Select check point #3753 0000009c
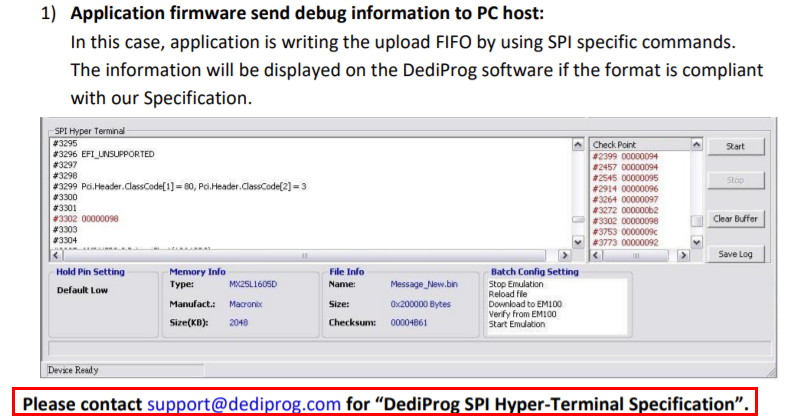The width and height of the screenshot is (788, 417). (624, 231)
